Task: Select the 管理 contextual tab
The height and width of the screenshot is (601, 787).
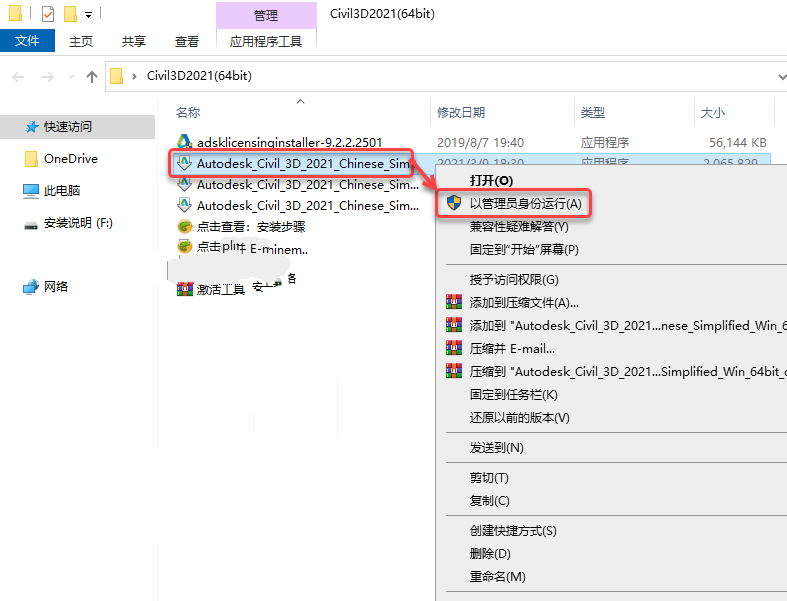Action: coord(266,15)
